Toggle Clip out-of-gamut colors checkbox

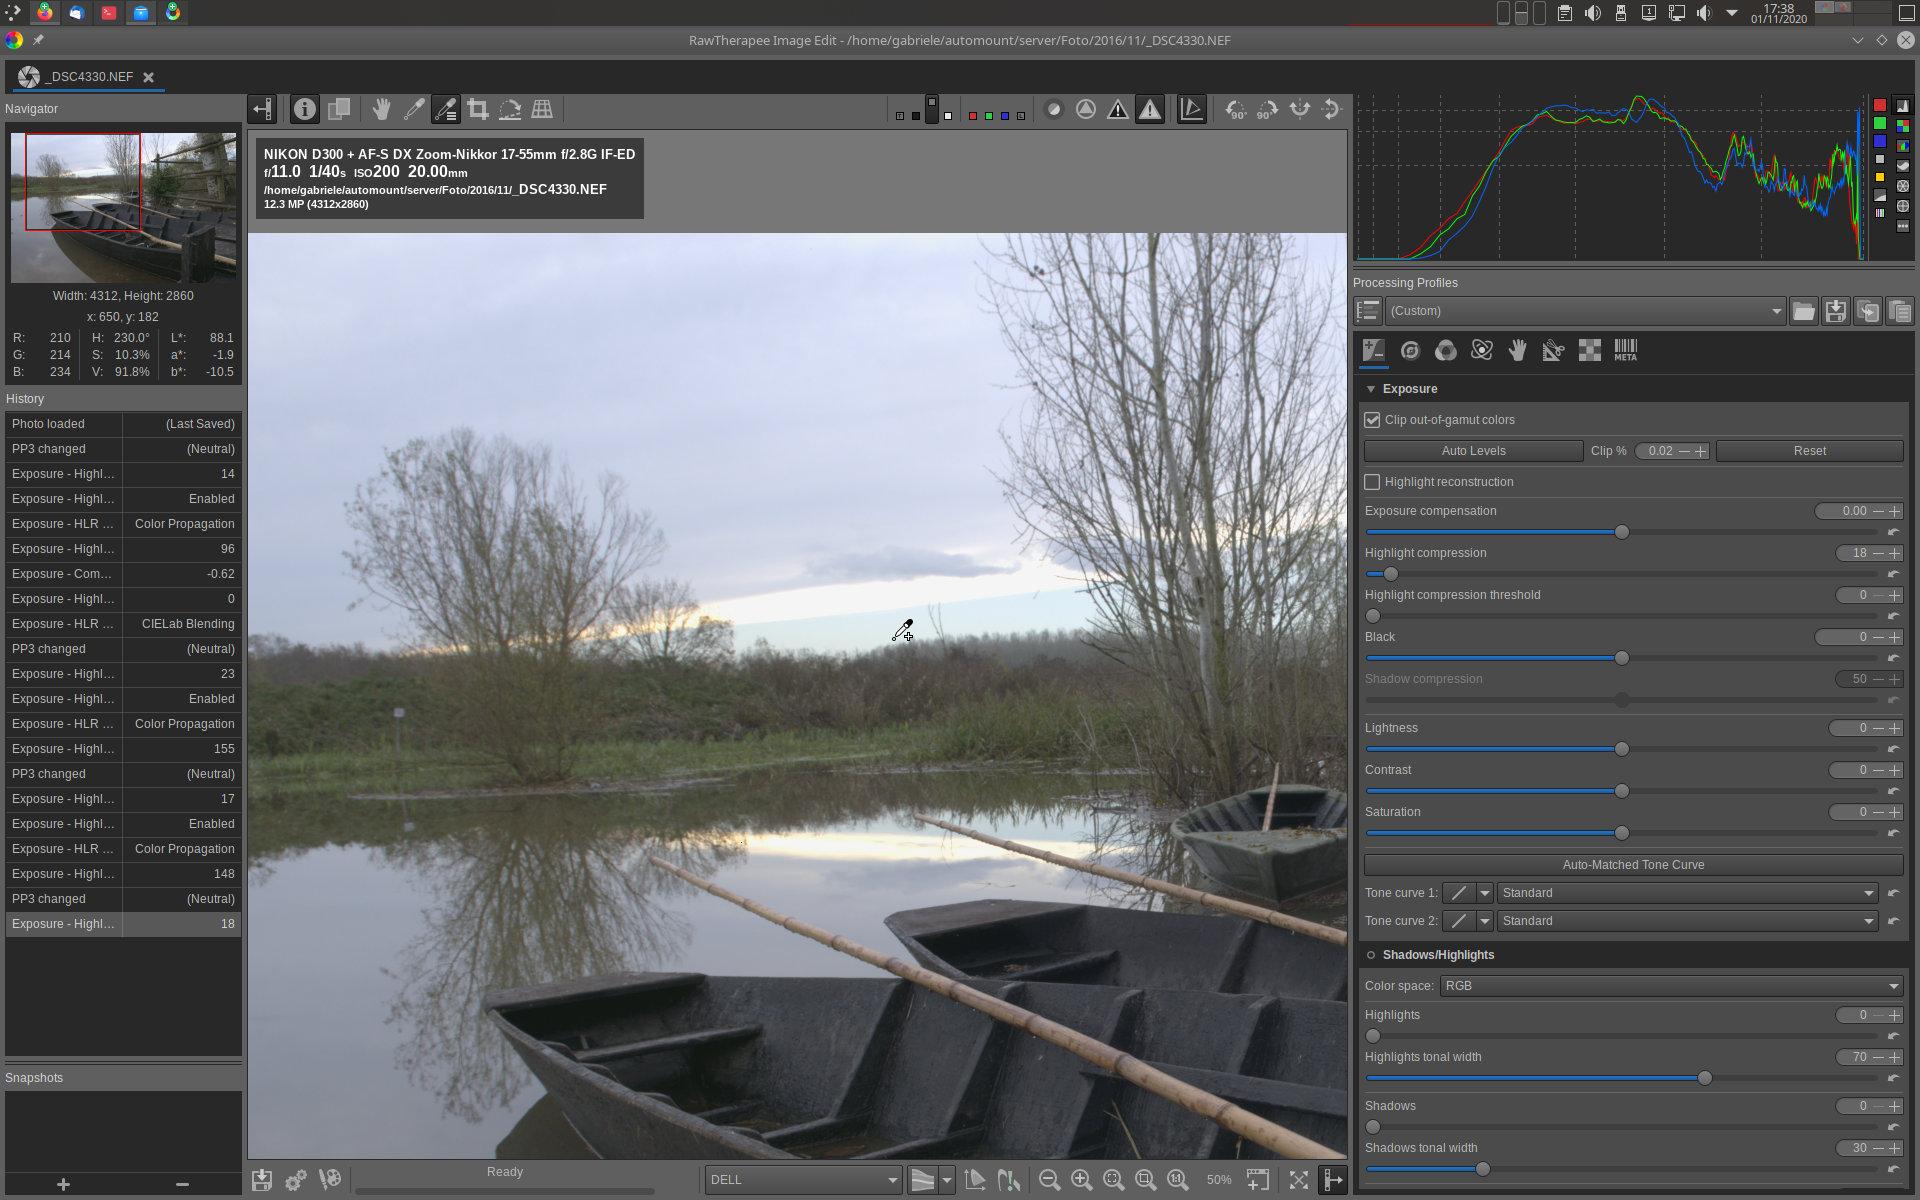[1373, 420]
